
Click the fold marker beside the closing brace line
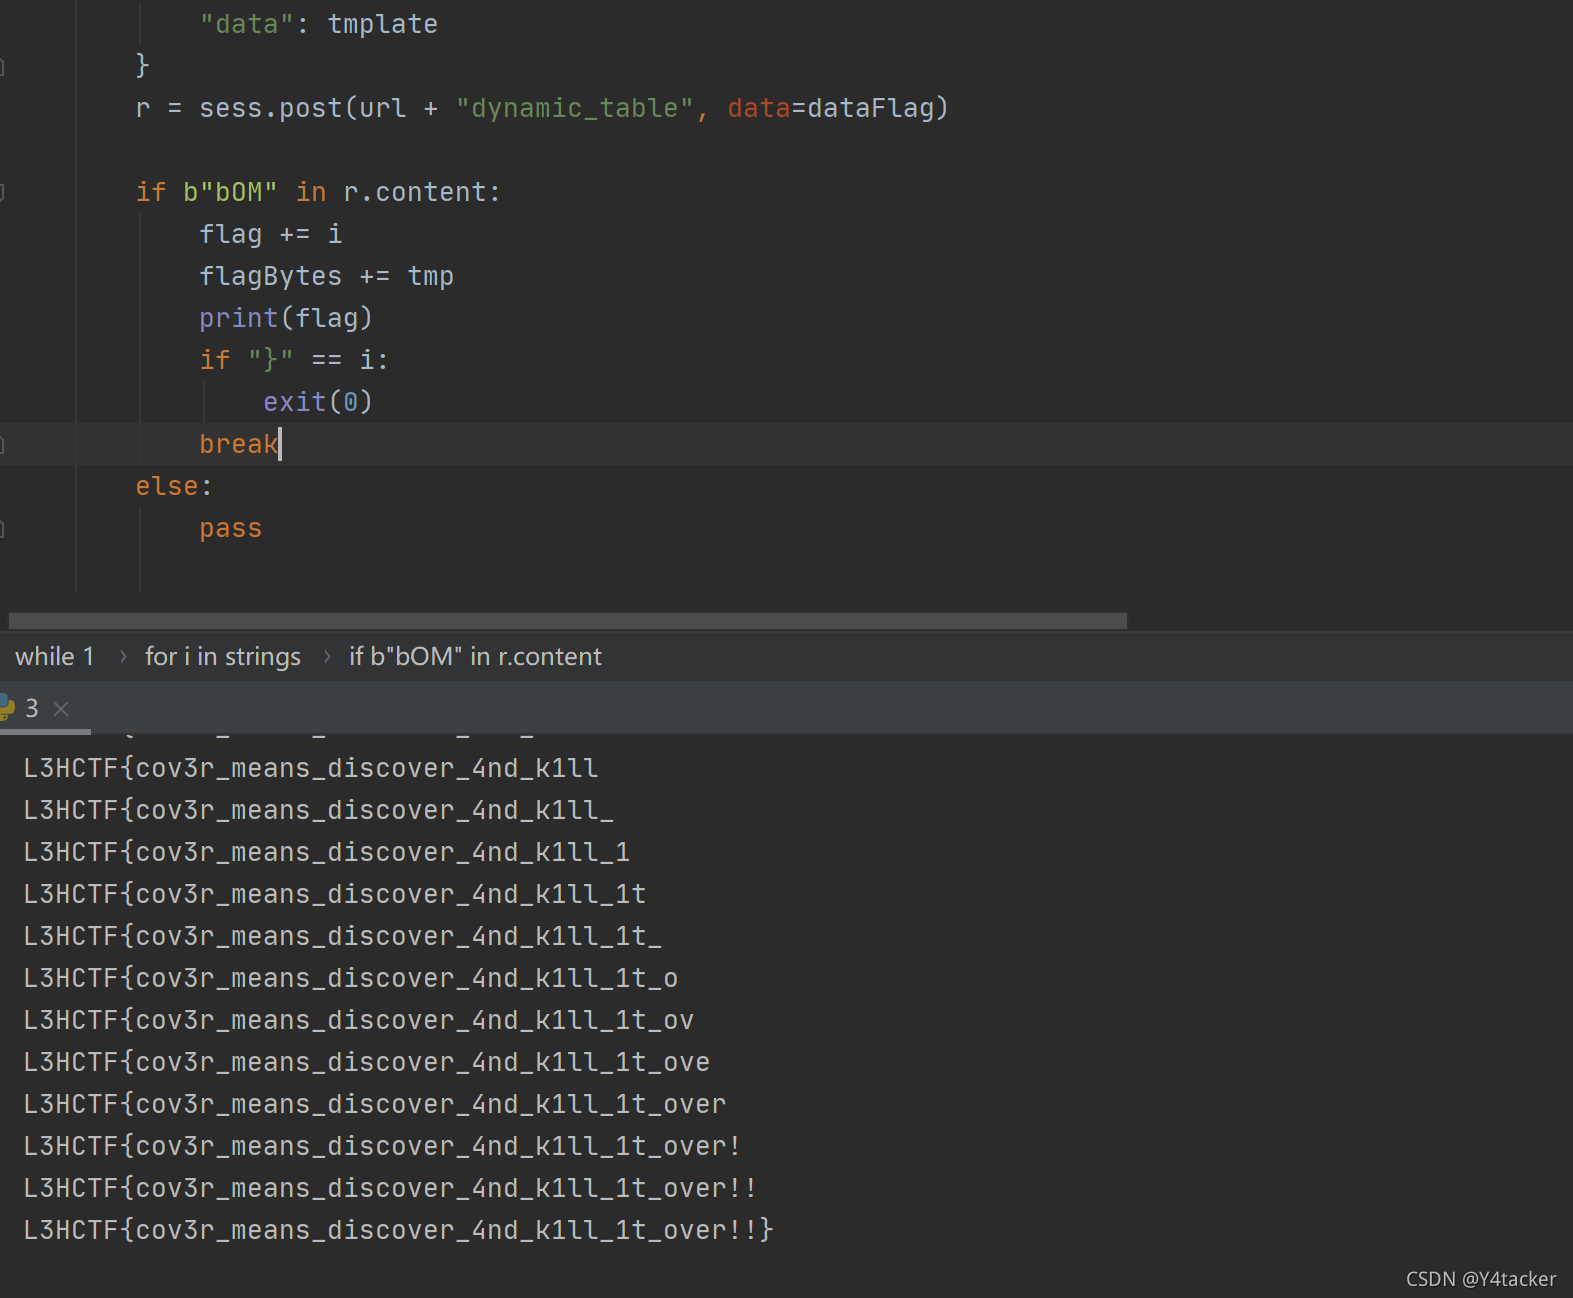pyautogui.click(x=2, y=66)
